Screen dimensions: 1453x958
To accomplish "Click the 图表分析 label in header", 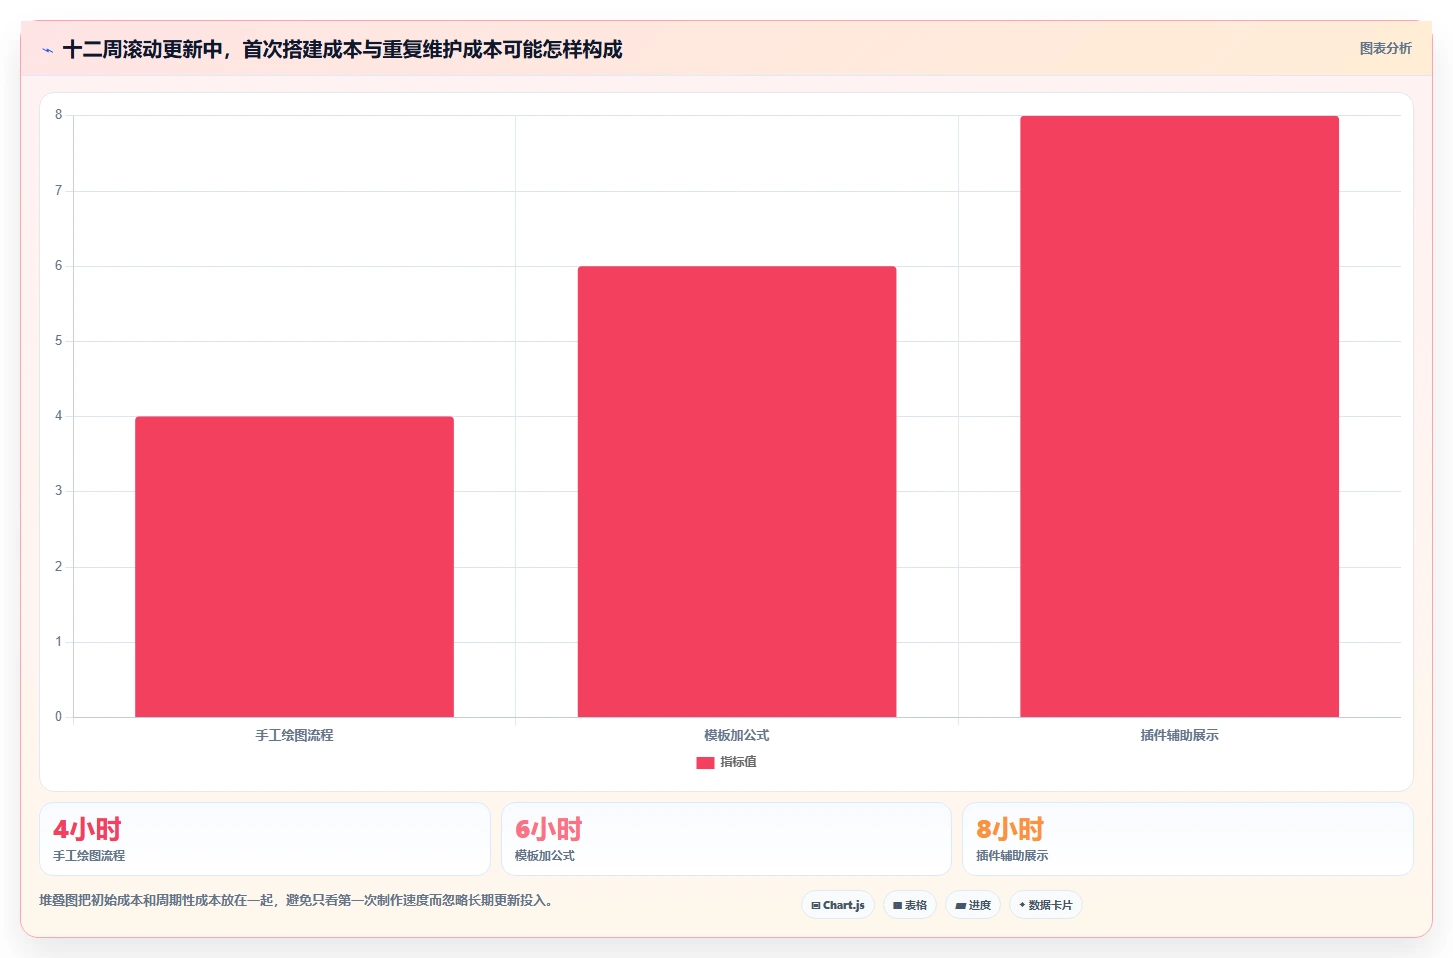I will coord(1385,48).
